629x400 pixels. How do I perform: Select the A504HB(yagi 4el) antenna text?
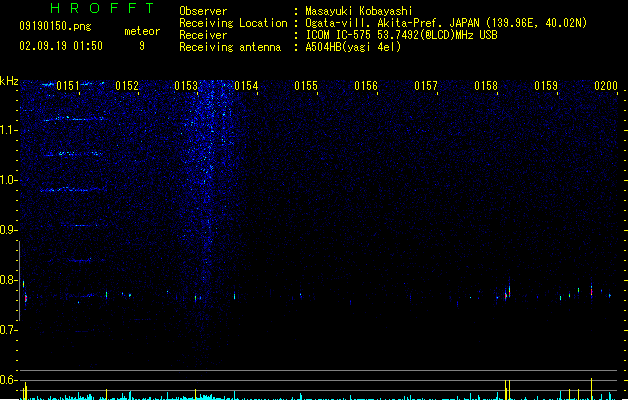[x=353, y=47]
